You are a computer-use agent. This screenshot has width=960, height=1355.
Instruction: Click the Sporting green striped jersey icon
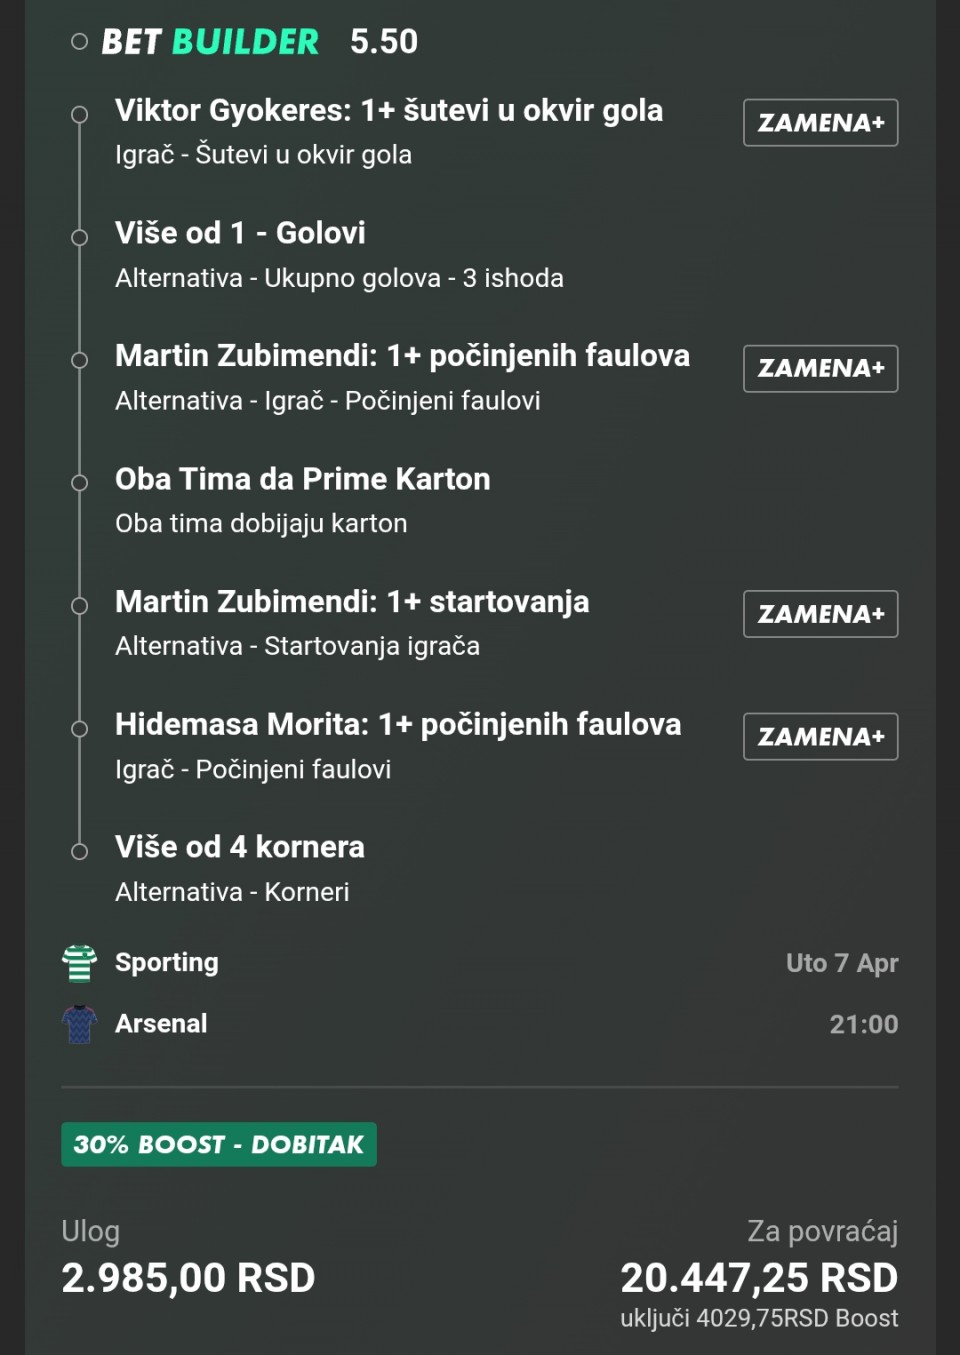pos(79,963)
